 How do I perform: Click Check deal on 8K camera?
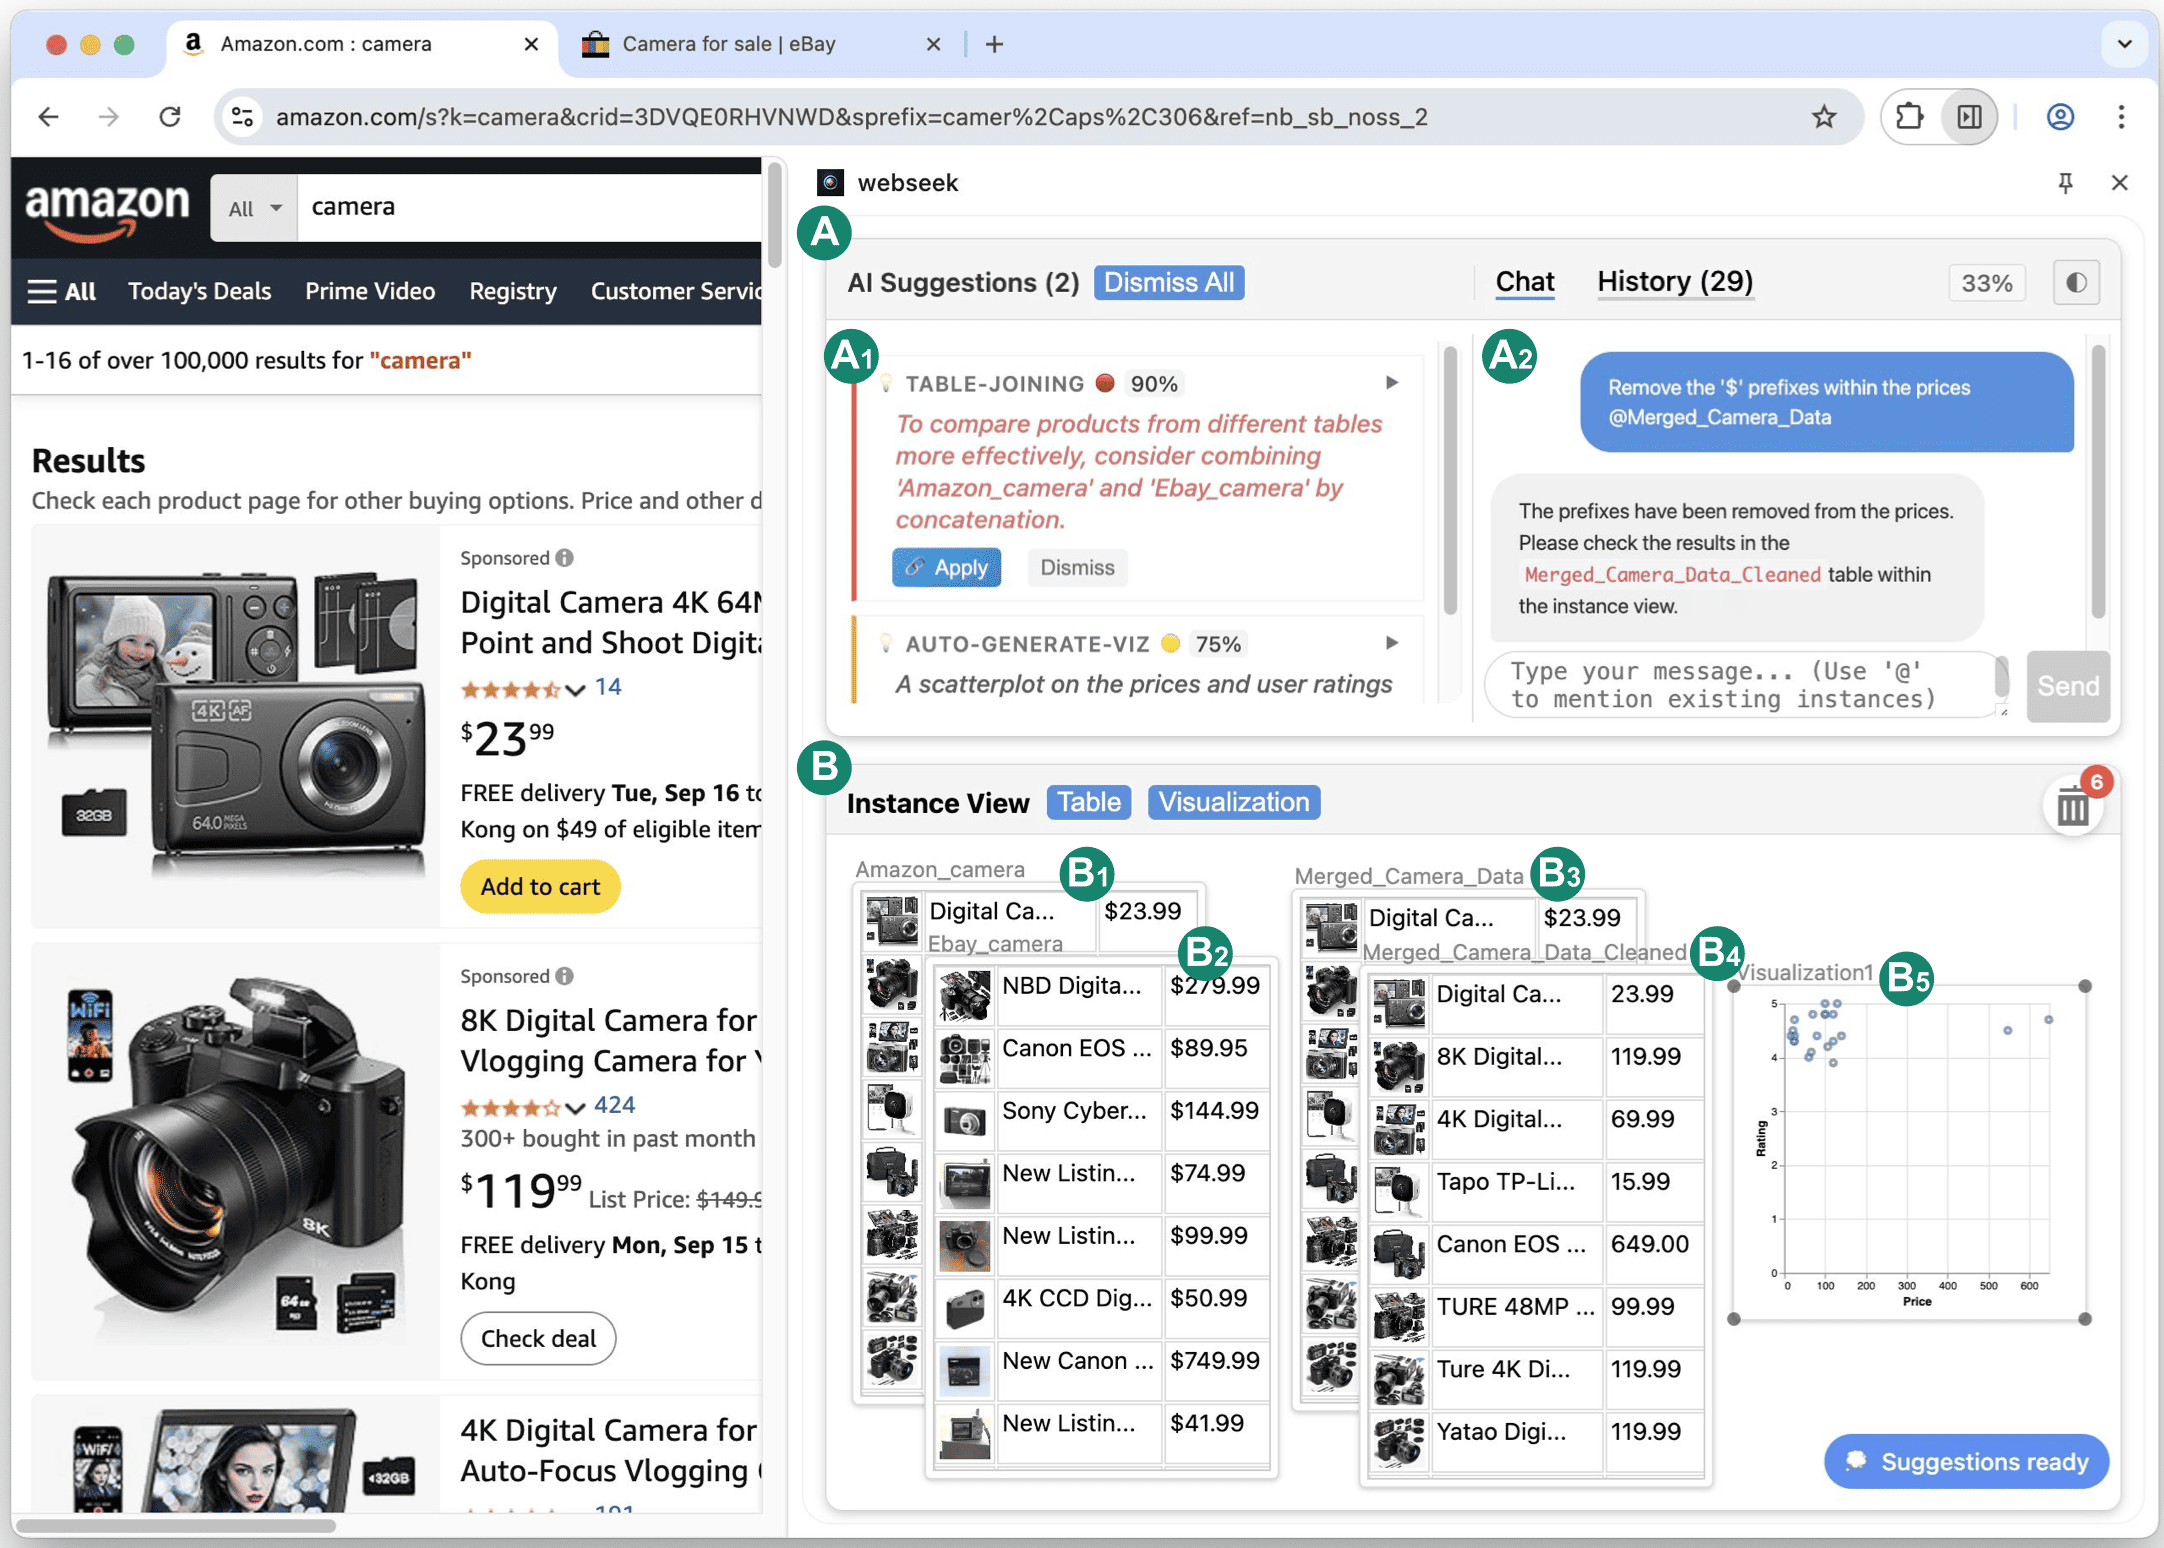click(x=538, y=1339)
